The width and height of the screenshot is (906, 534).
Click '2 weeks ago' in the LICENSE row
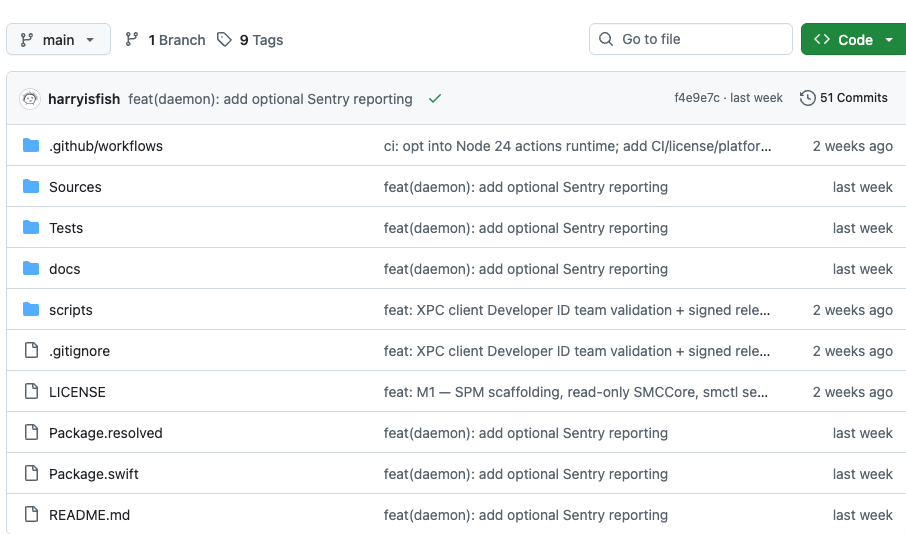(x=853, y=392)
